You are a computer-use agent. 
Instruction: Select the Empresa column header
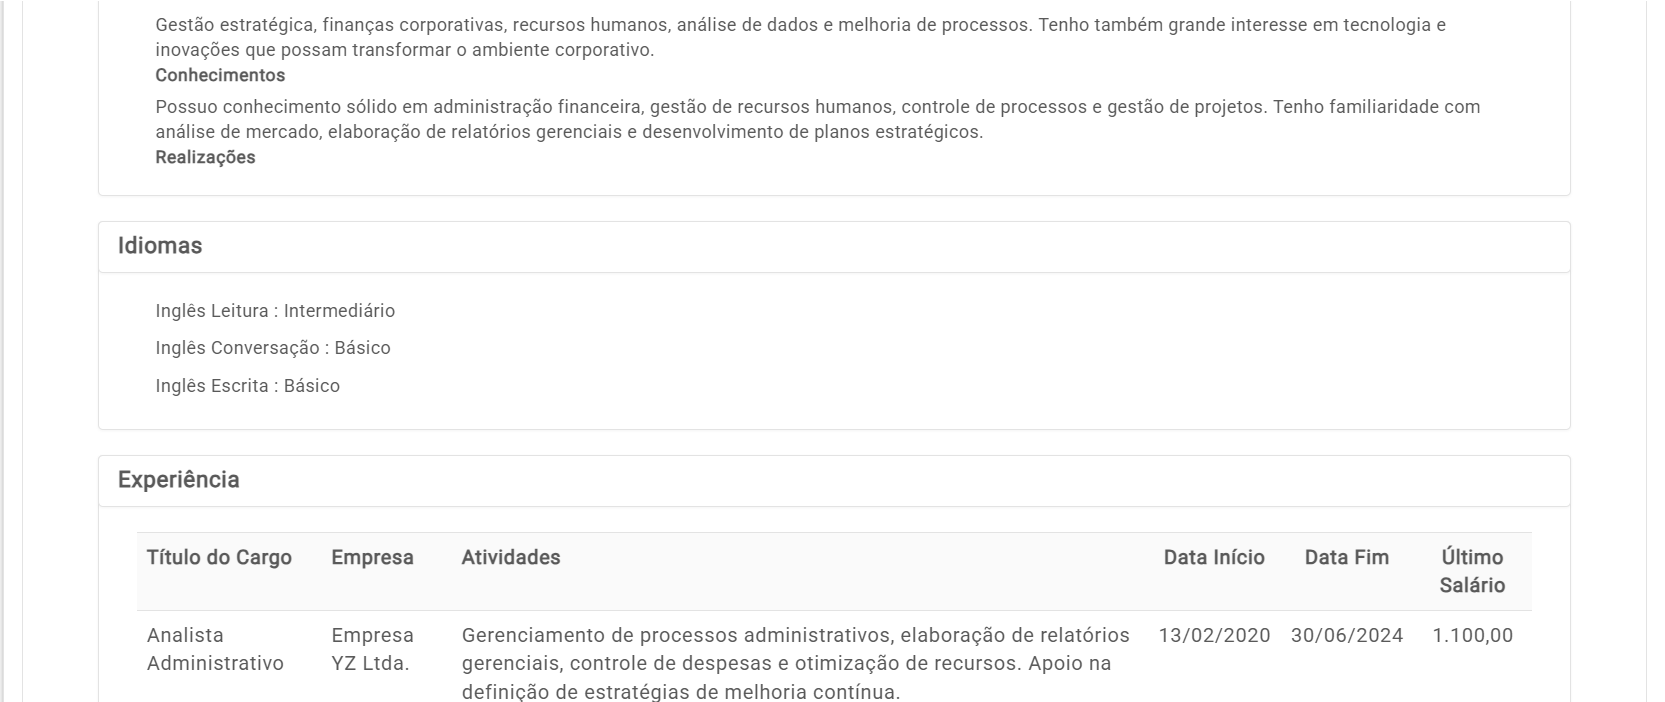pyautogui.click(x=372, y=558)
